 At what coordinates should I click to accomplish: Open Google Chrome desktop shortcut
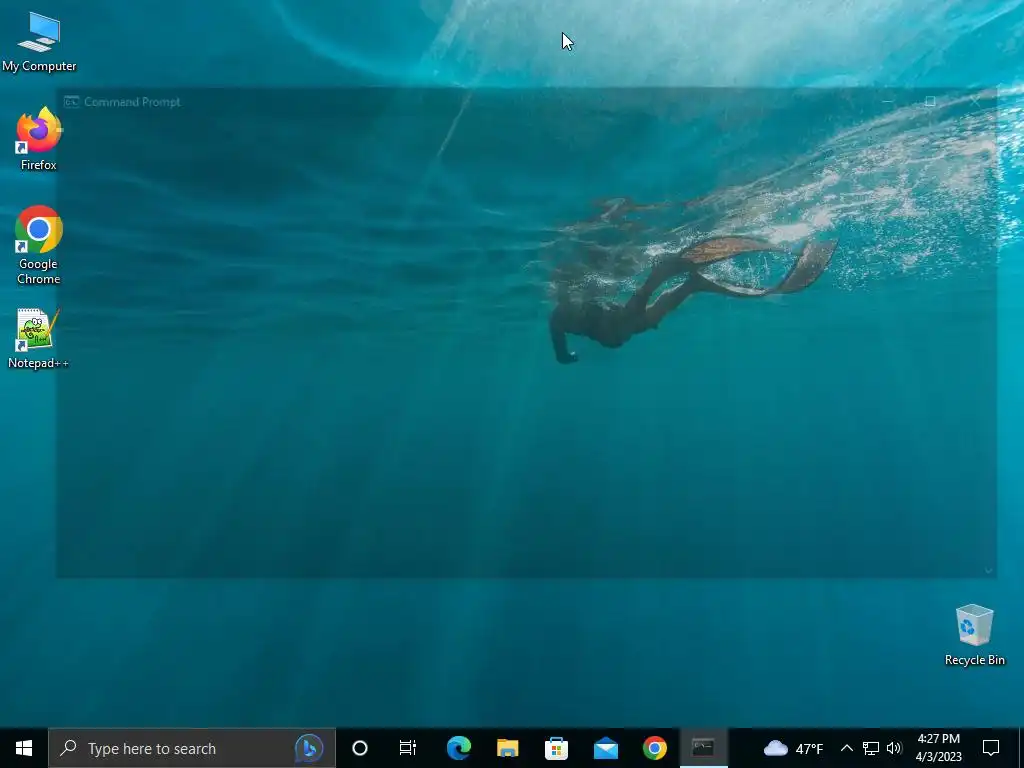(x=39, y=246)
